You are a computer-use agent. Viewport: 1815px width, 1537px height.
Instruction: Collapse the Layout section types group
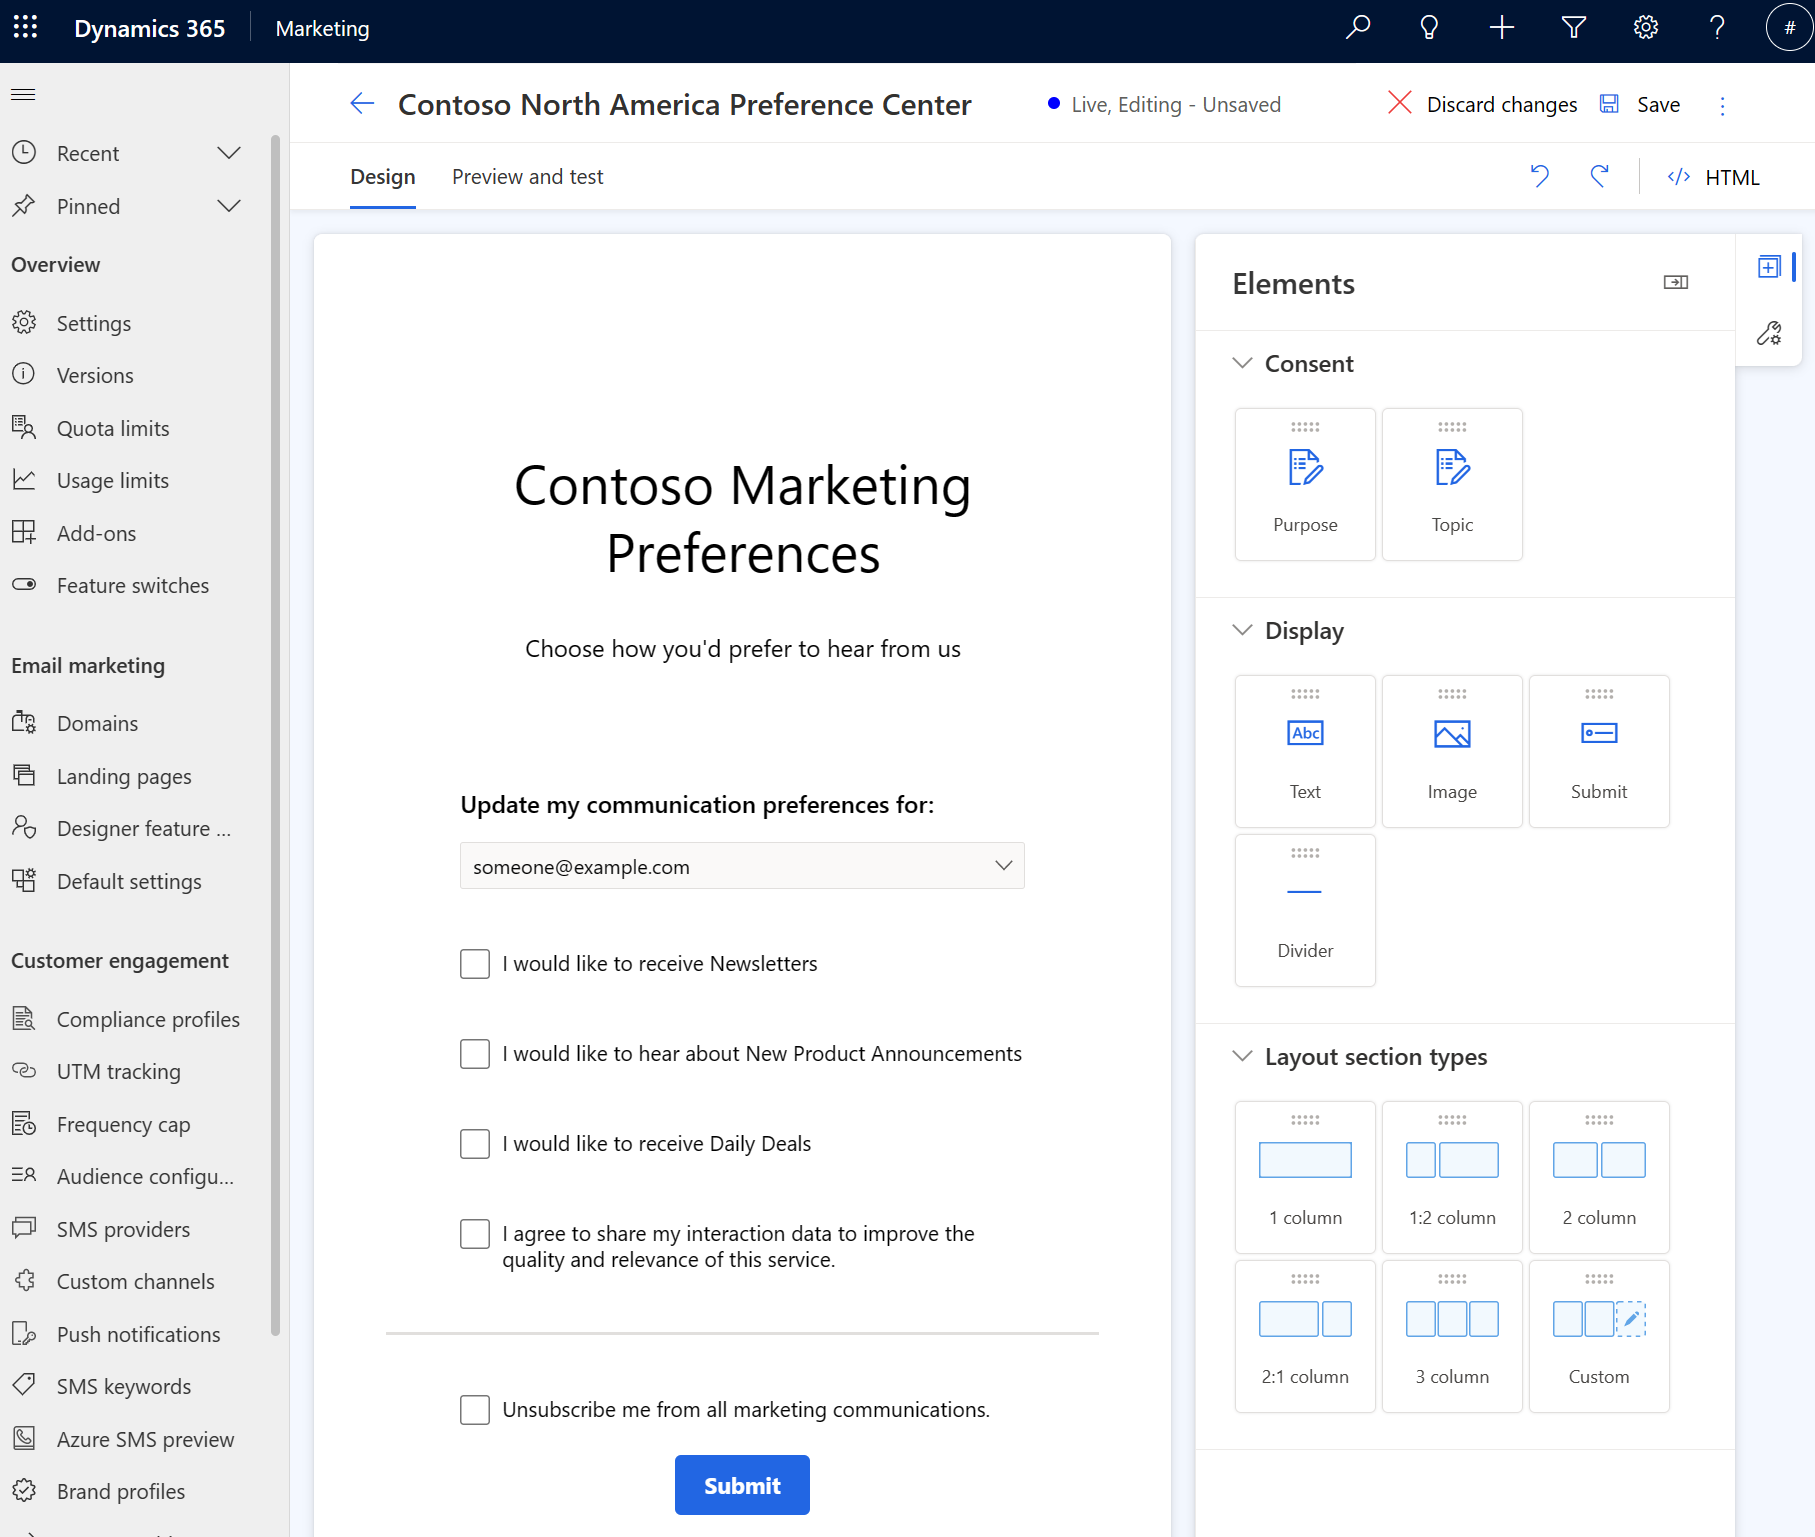click(1242, 1056)
